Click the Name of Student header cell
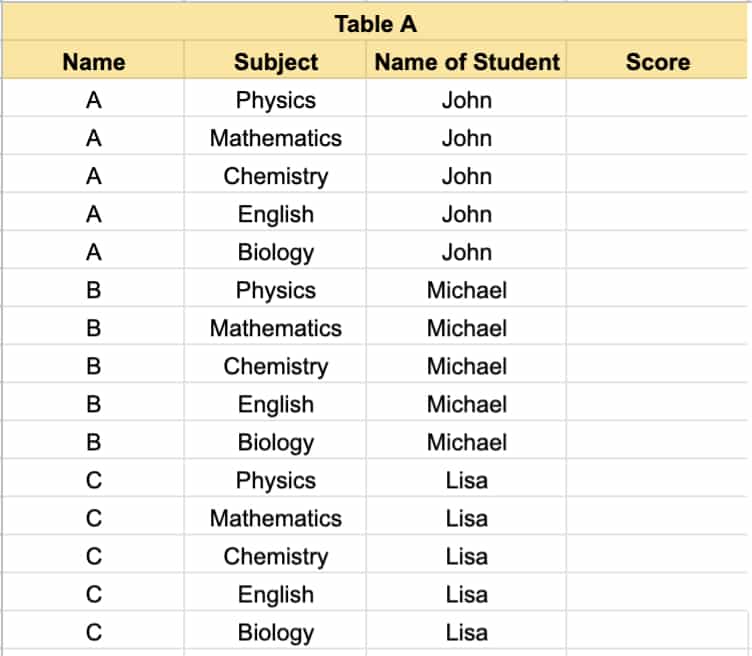752x656 pixels. [466, 60]
